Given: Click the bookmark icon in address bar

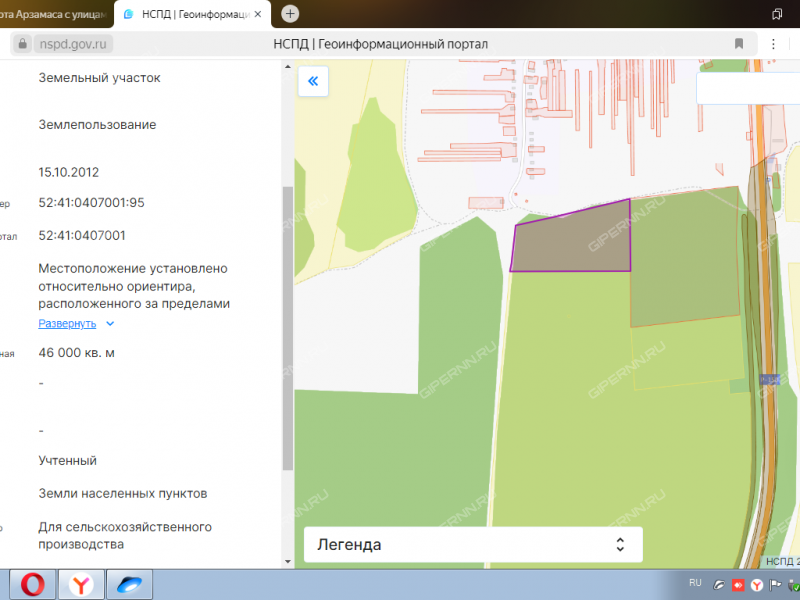Looking at the screenshot, I should coord(739,44).
